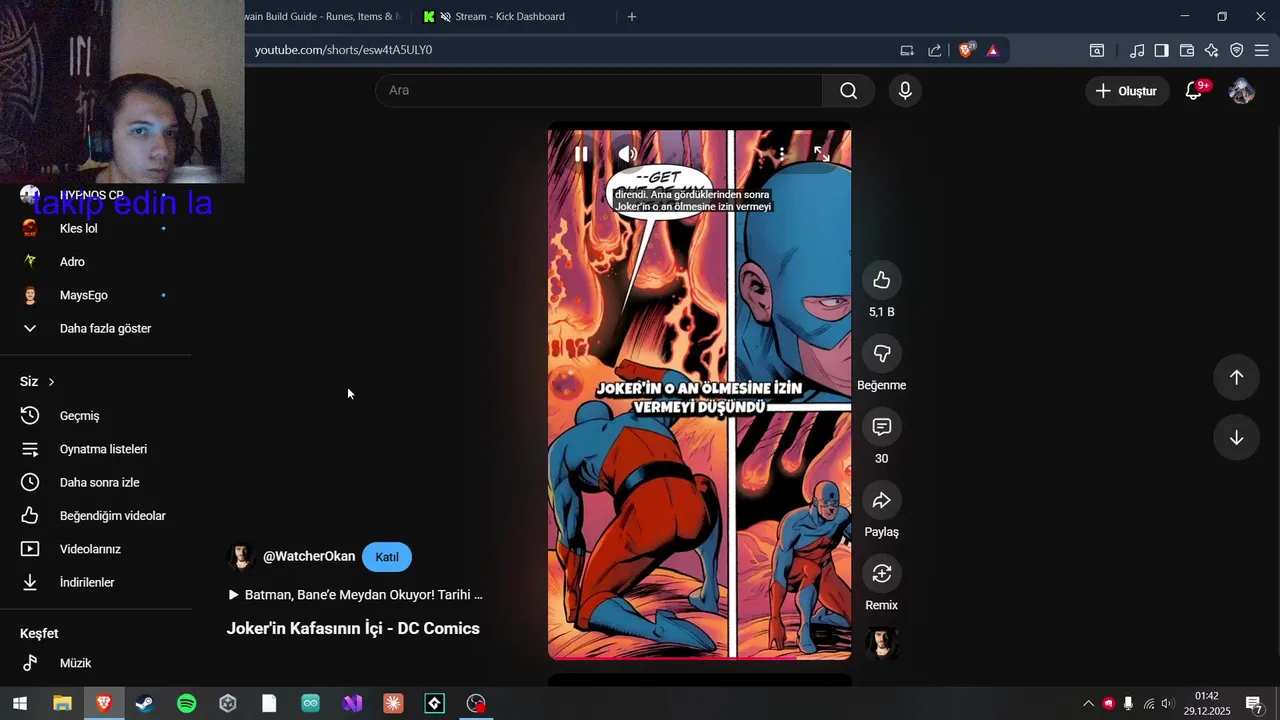Open the Windows action center notifications

click(x=1253, y=704)
